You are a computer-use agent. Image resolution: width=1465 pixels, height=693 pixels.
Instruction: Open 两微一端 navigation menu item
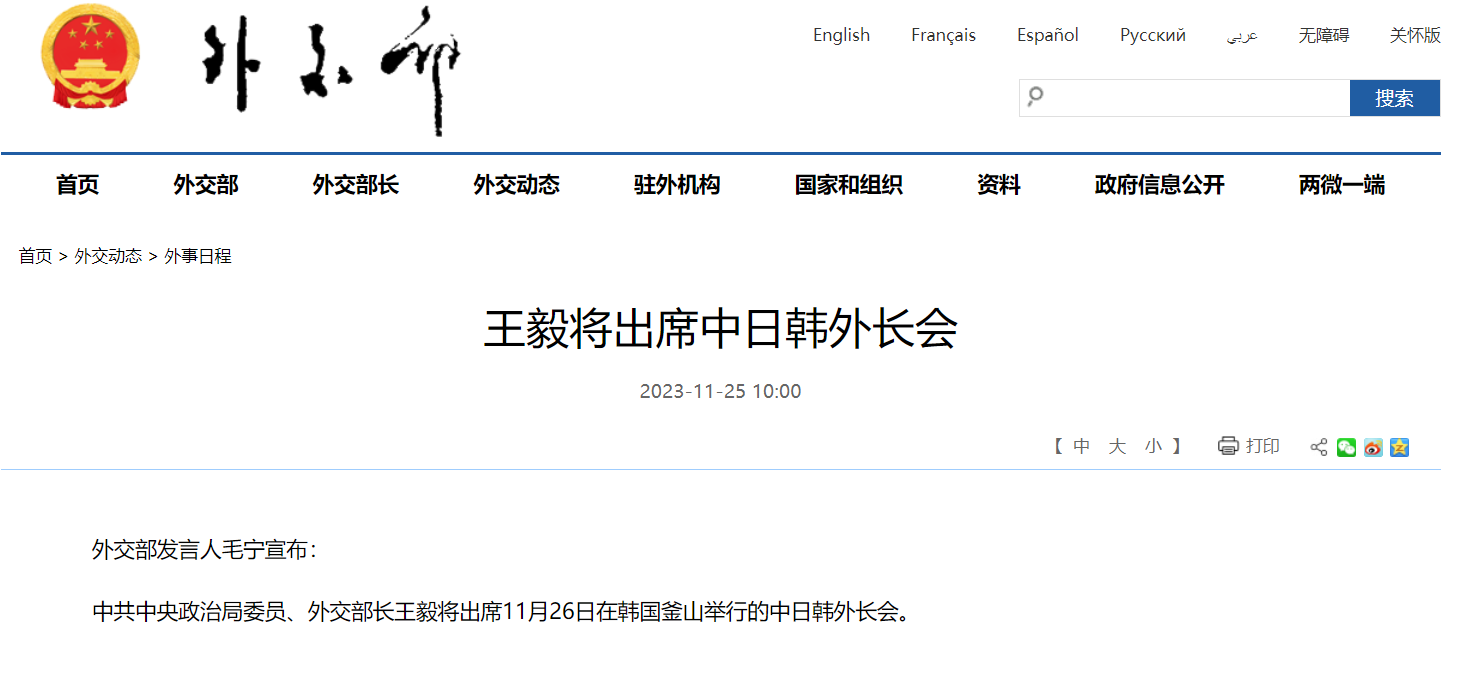(1342, 185)
